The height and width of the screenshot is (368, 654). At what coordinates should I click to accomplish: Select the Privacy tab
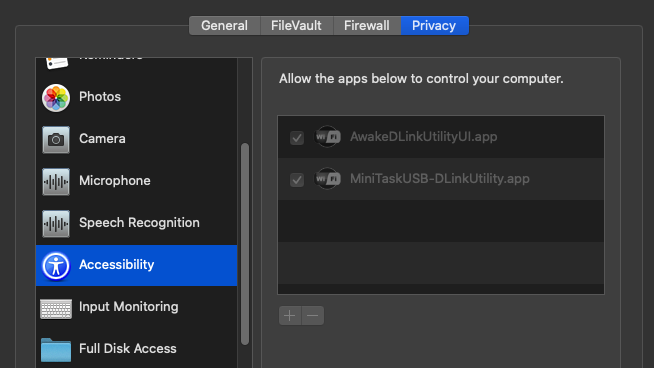[434, 25]
